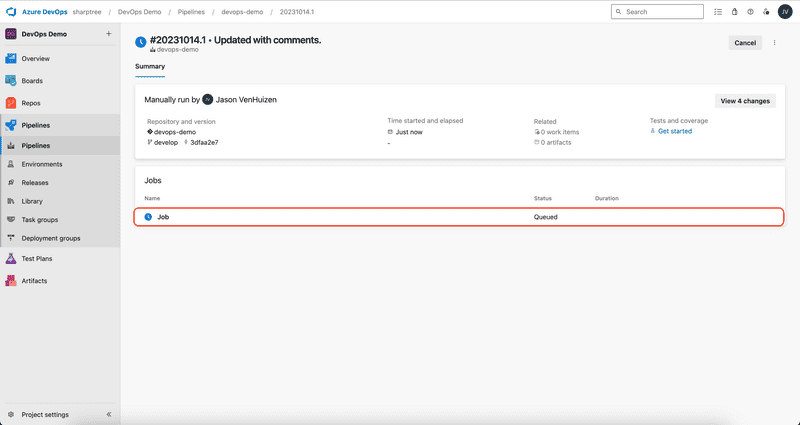The width and height of the screenshot is (800, 425).
Task: Click the devops-demo pipeline name under title
Action: (178, 49)
